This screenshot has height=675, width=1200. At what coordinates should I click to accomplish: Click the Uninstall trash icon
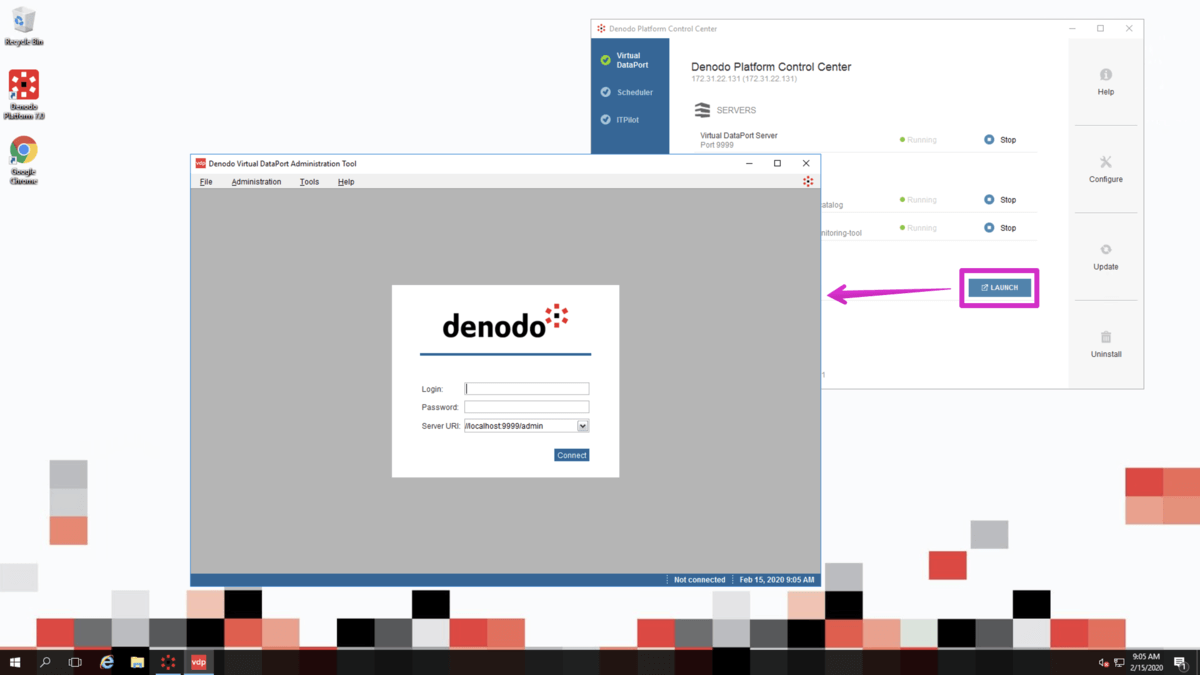click(x=1105, y=337)
